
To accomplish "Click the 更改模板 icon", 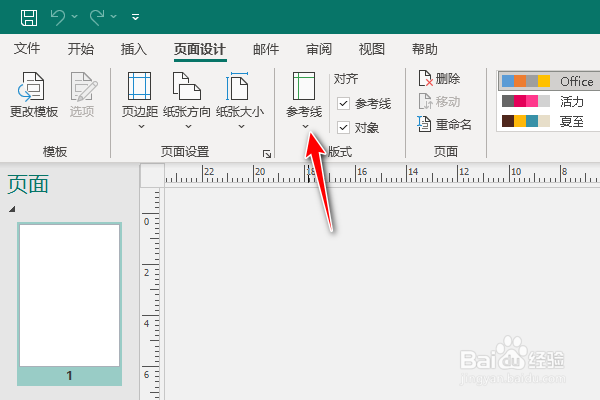I will pos(32,86).
